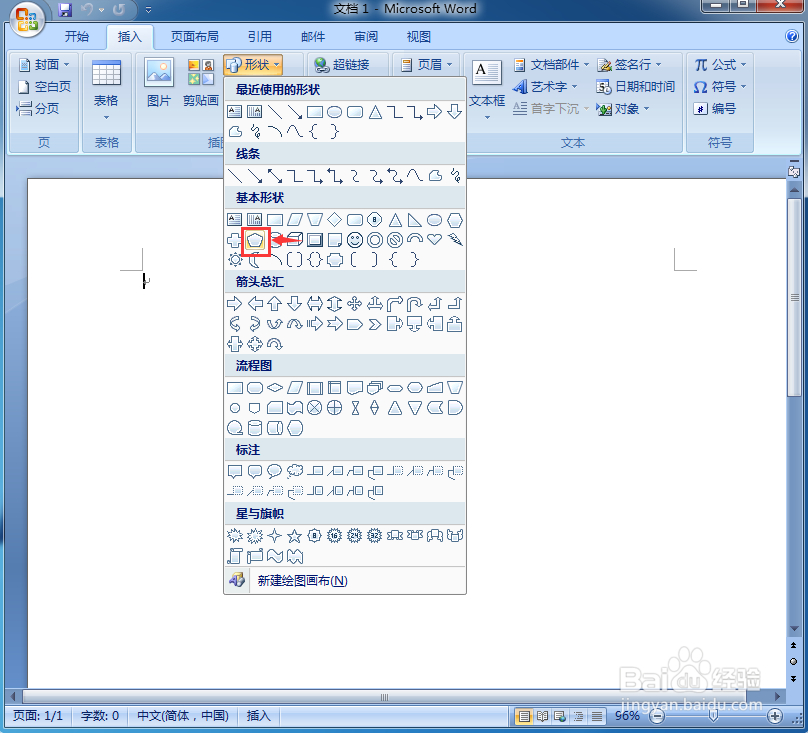Screen dimensions: 808x733
Task: Switch to Page Layout tab
Action: click(x=195, y=37)
